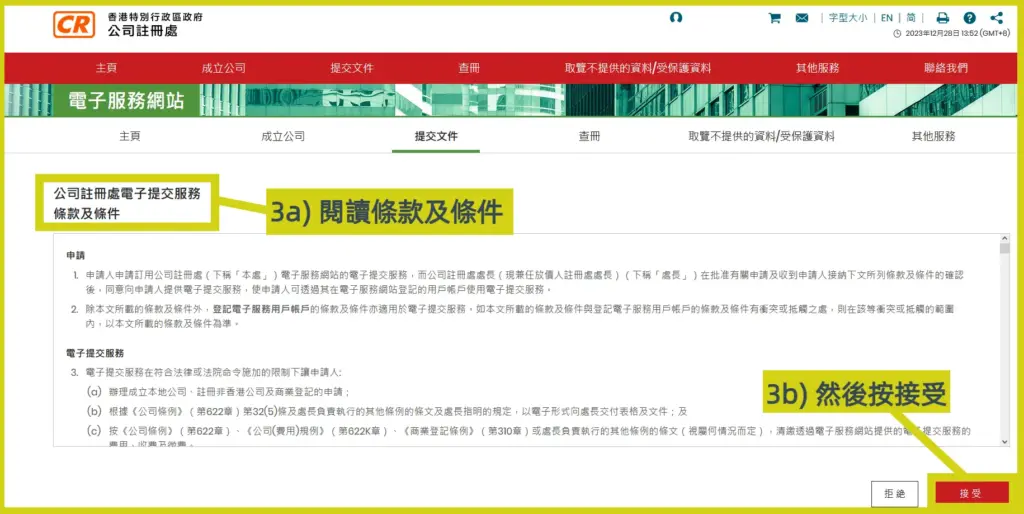Click the terms box scrollbar up arrow
The height and width of the screenshot is (514, 1024).
pyautogui.click(x=1004, y=241)
